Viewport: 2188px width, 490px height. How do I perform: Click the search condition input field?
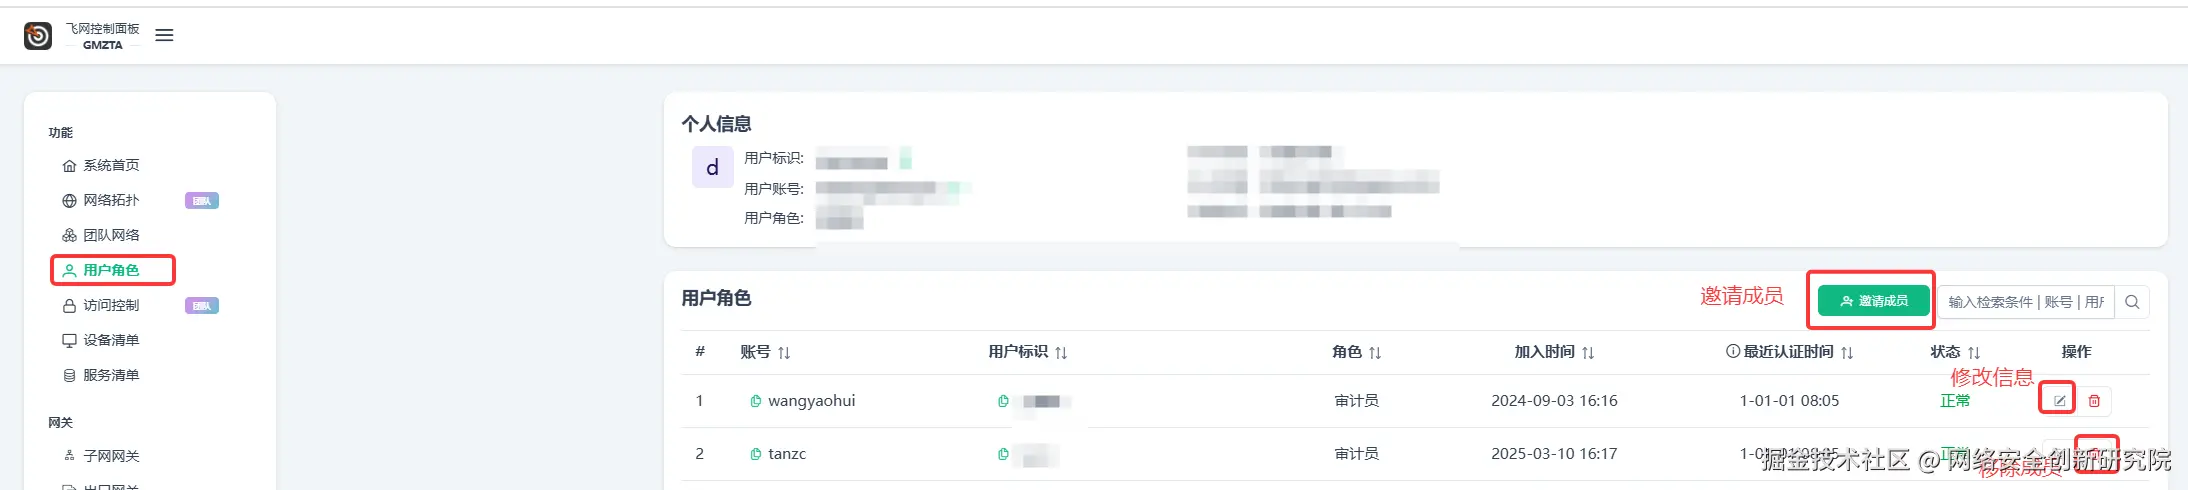2025,302
